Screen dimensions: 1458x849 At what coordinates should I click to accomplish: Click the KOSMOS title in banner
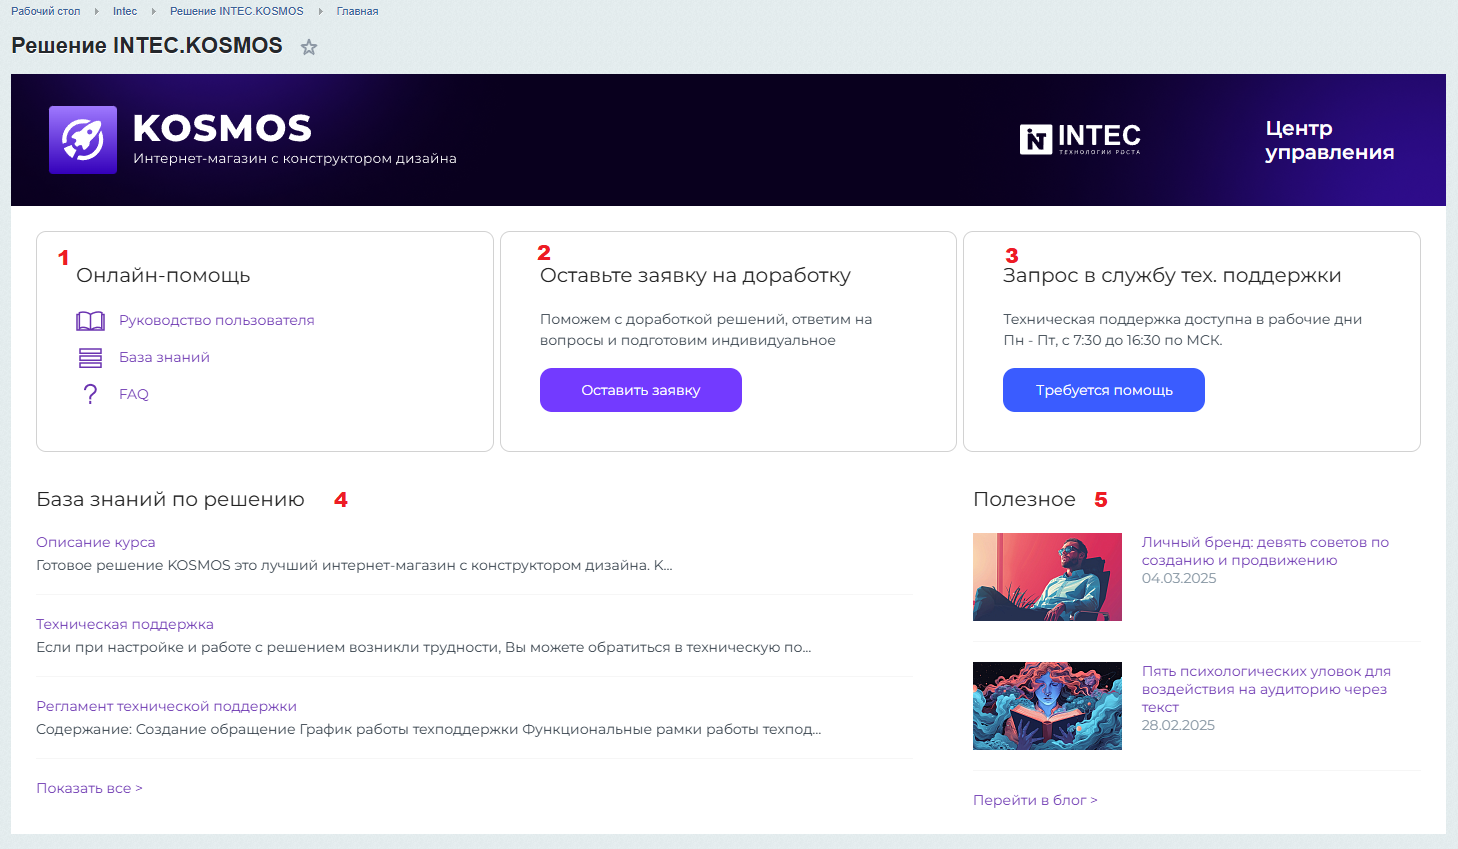222,128
